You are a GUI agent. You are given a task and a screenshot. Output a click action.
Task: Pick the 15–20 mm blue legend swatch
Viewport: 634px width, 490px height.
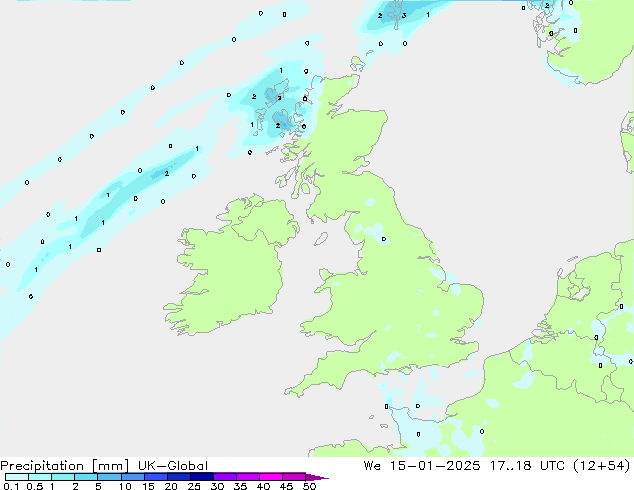[x=156, y=477]
